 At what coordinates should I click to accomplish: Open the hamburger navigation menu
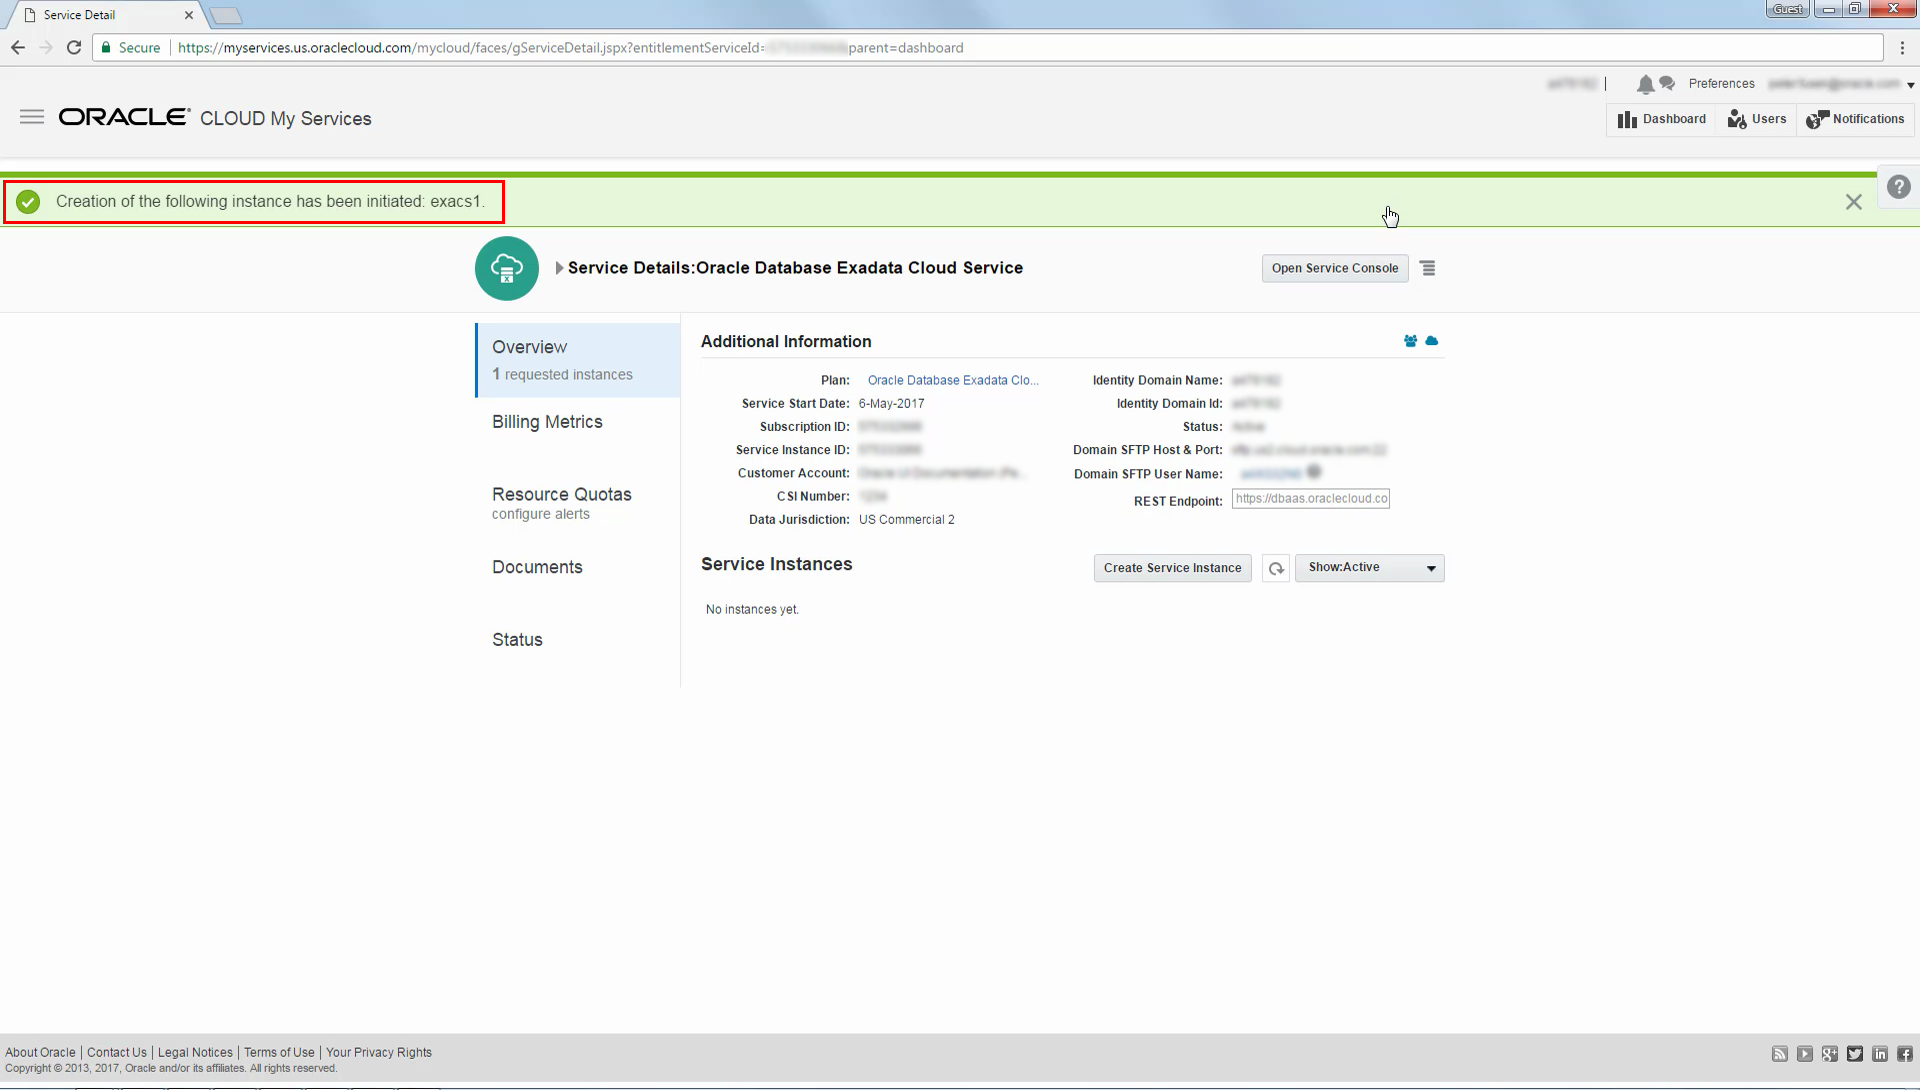point(32,117)
